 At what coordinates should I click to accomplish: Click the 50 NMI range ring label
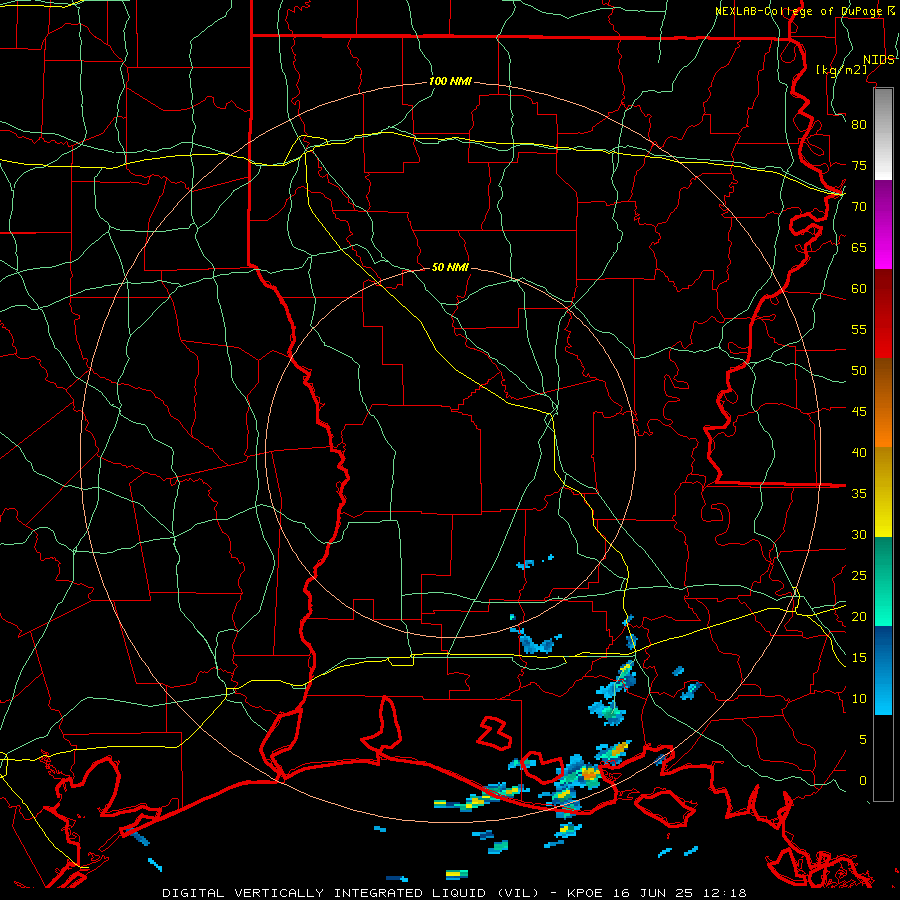[x=450, y=267]
